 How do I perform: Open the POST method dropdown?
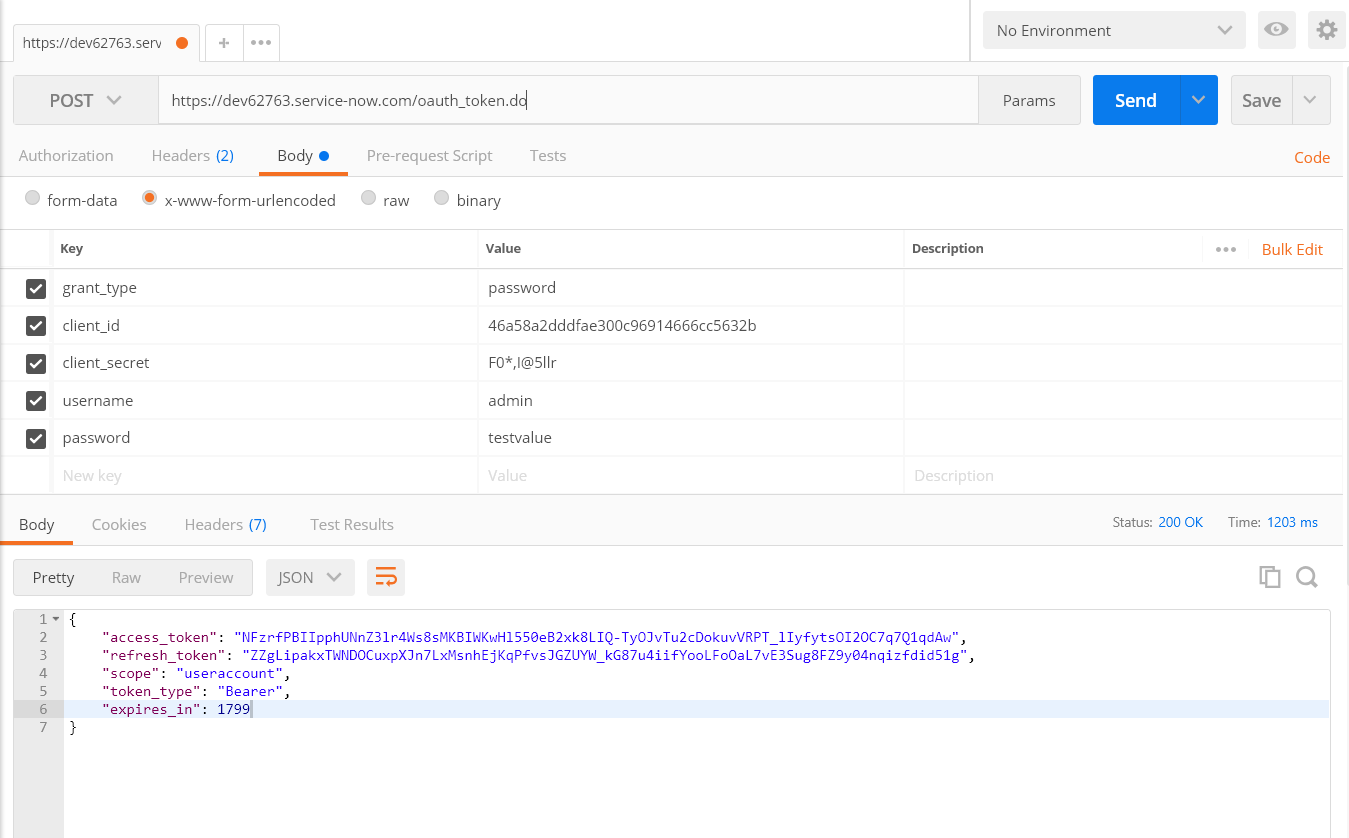(x=85, y=100)
